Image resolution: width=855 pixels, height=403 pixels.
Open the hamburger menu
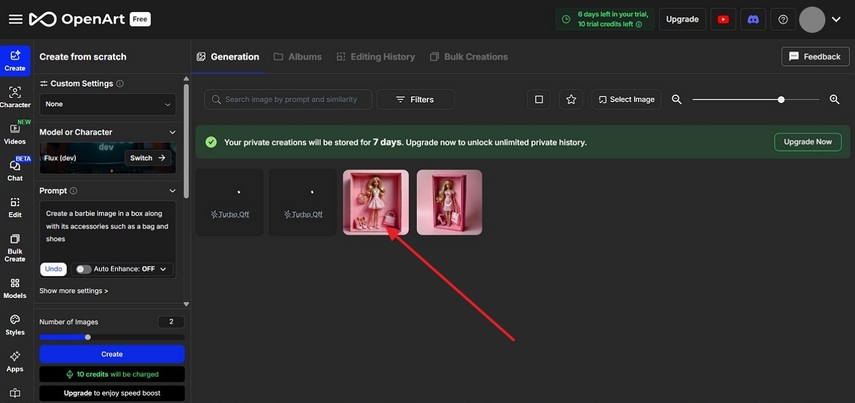15,19
